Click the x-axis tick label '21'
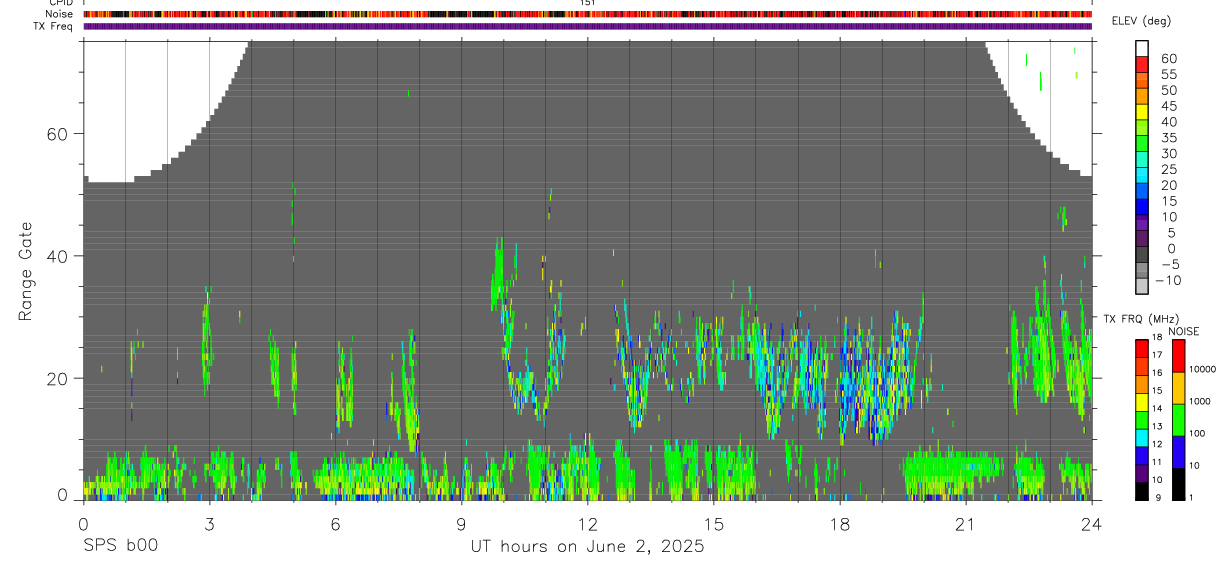1228x567 pixels. coord(966,524)
